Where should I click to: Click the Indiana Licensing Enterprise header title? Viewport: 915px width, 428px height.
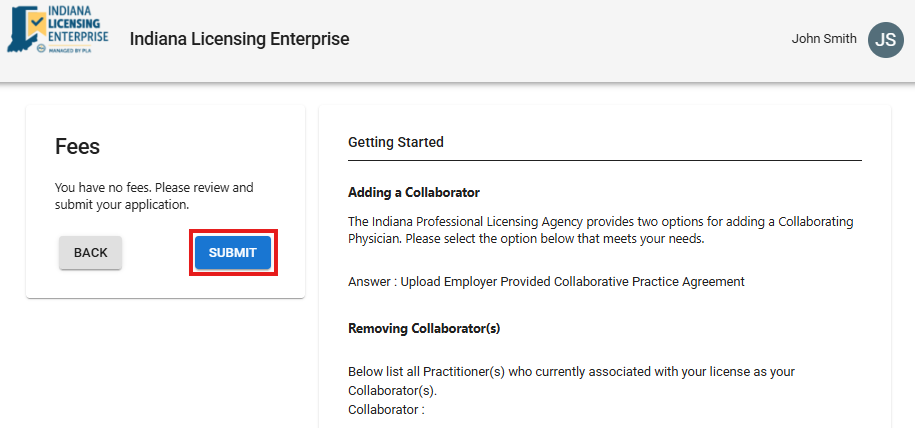coord(239,39)
